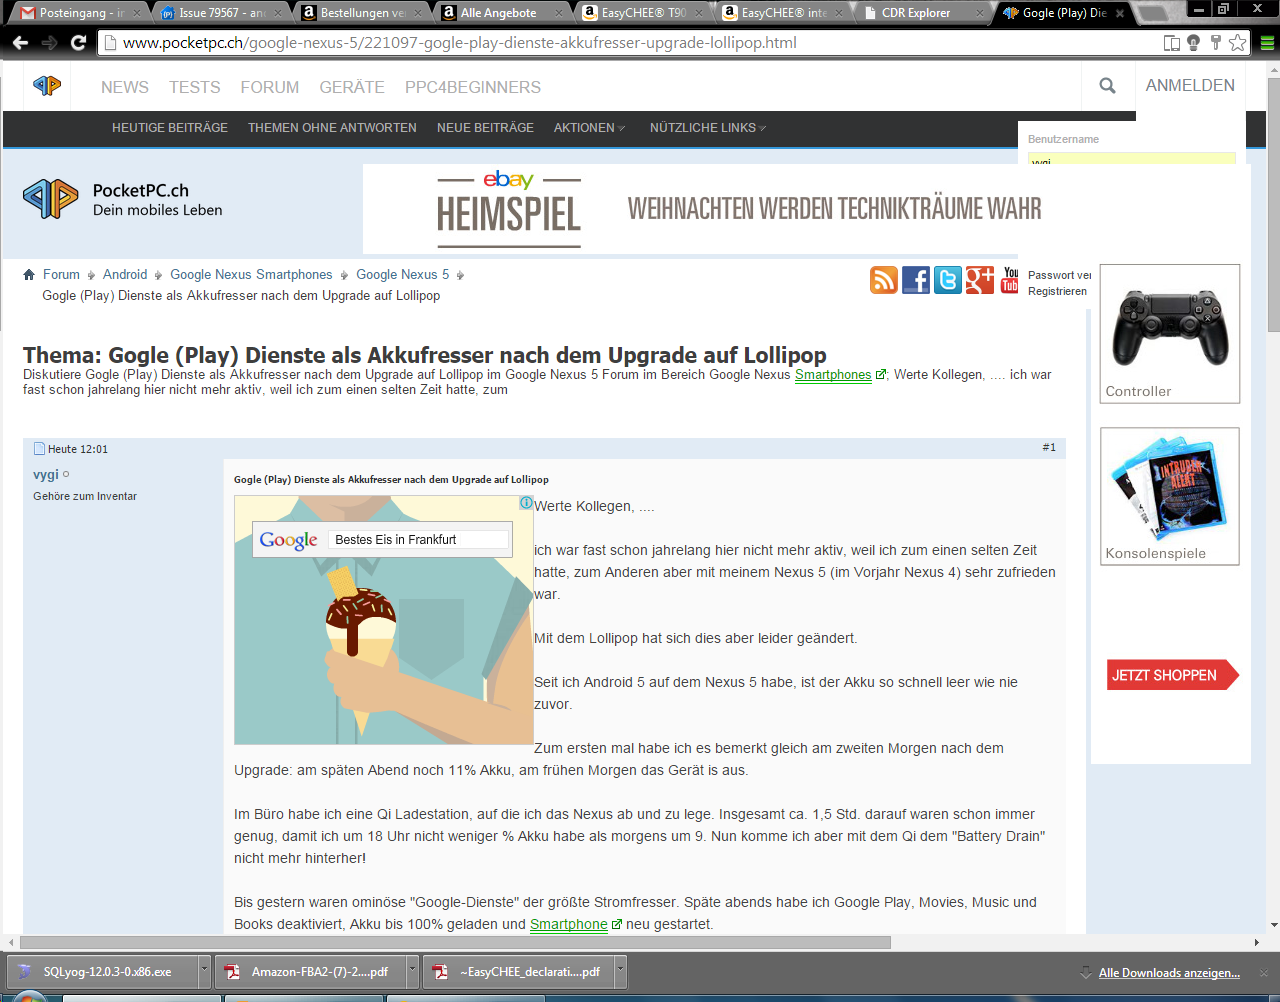
Task: Click the browser forward arrow
Action: (x=49, y=43)
